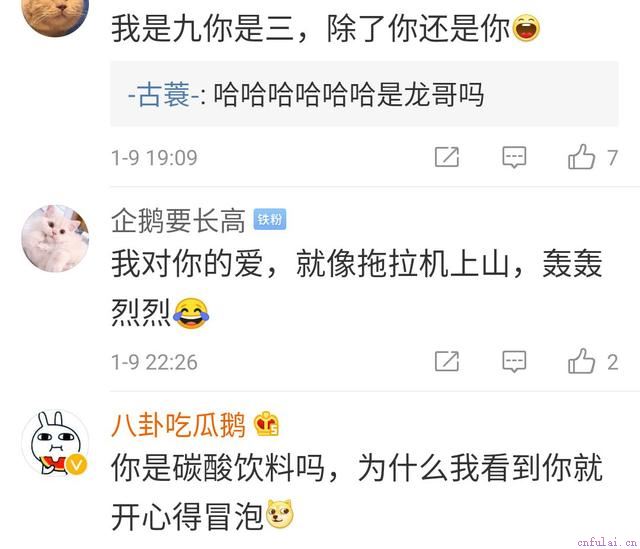Reply to the 1-9 19:09 comment
The width and height of the screenshot is (640, 549).
point(514,157)
